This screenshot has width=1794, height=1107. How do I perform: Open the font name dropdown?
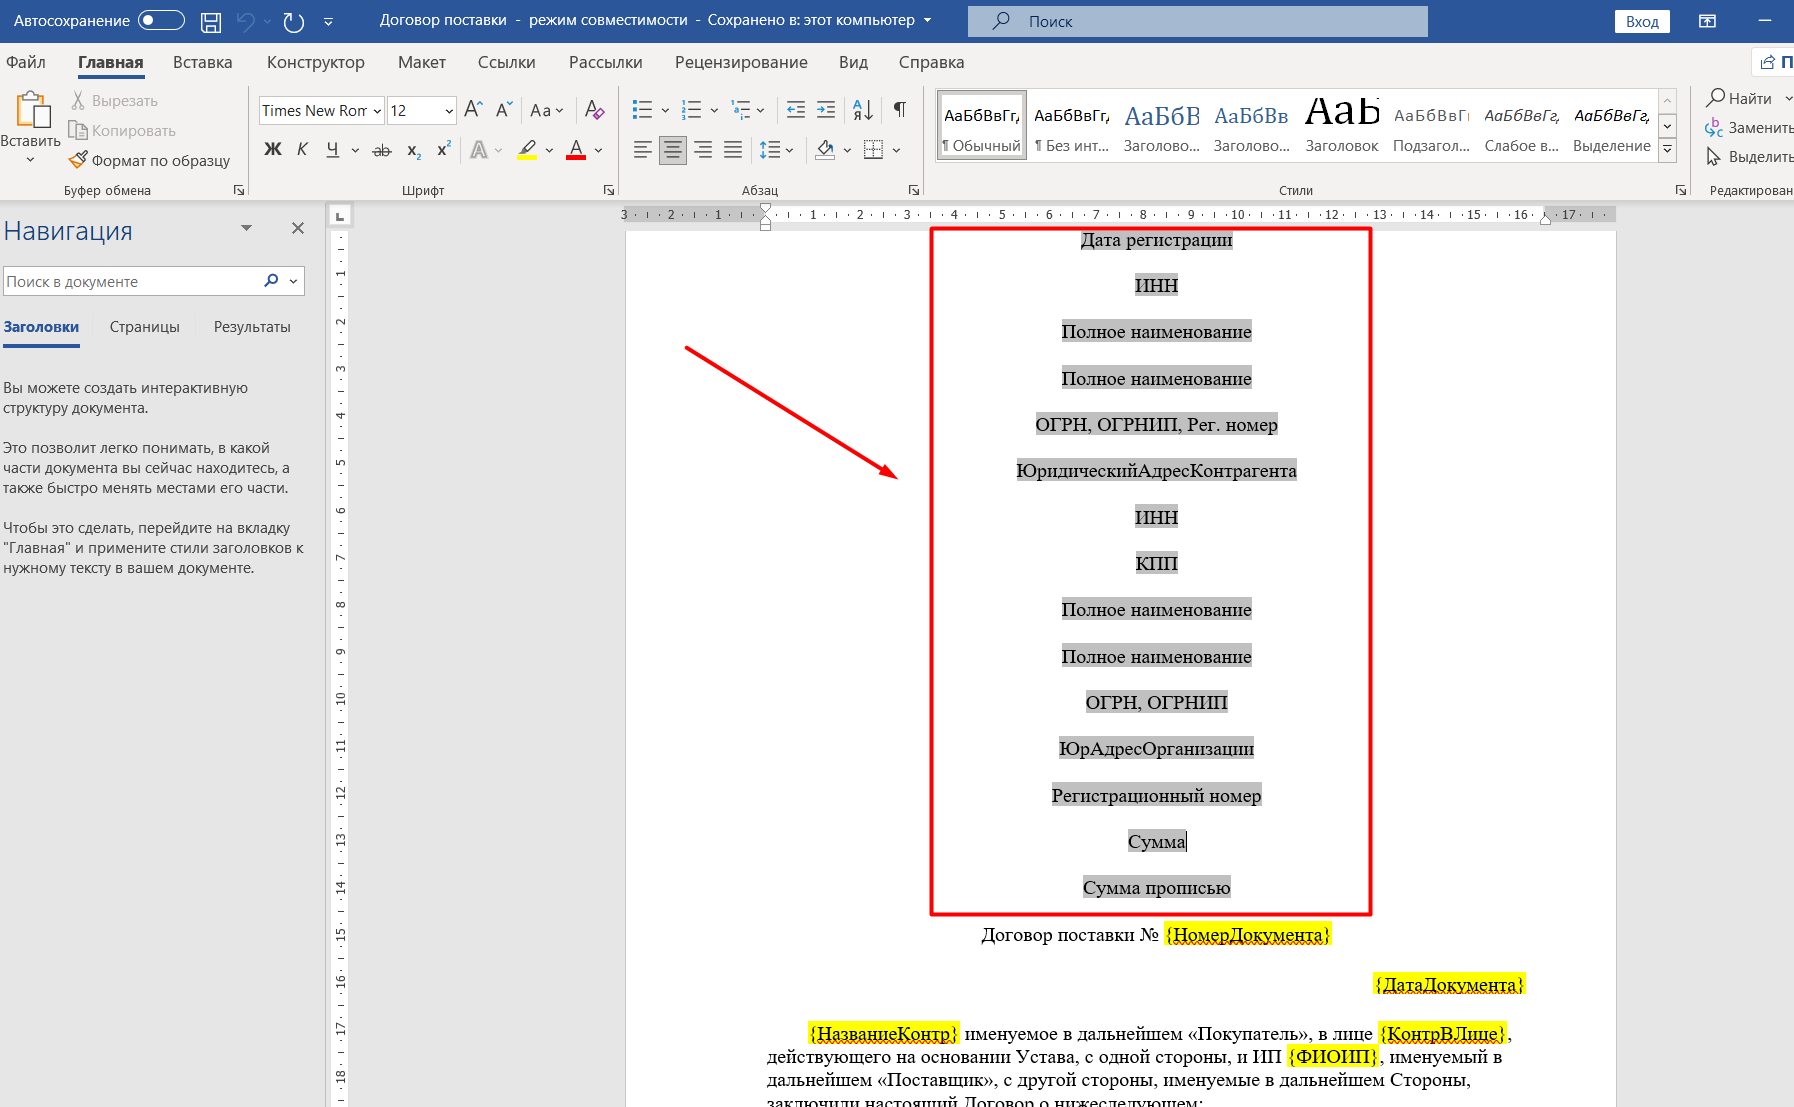[377, 111]
